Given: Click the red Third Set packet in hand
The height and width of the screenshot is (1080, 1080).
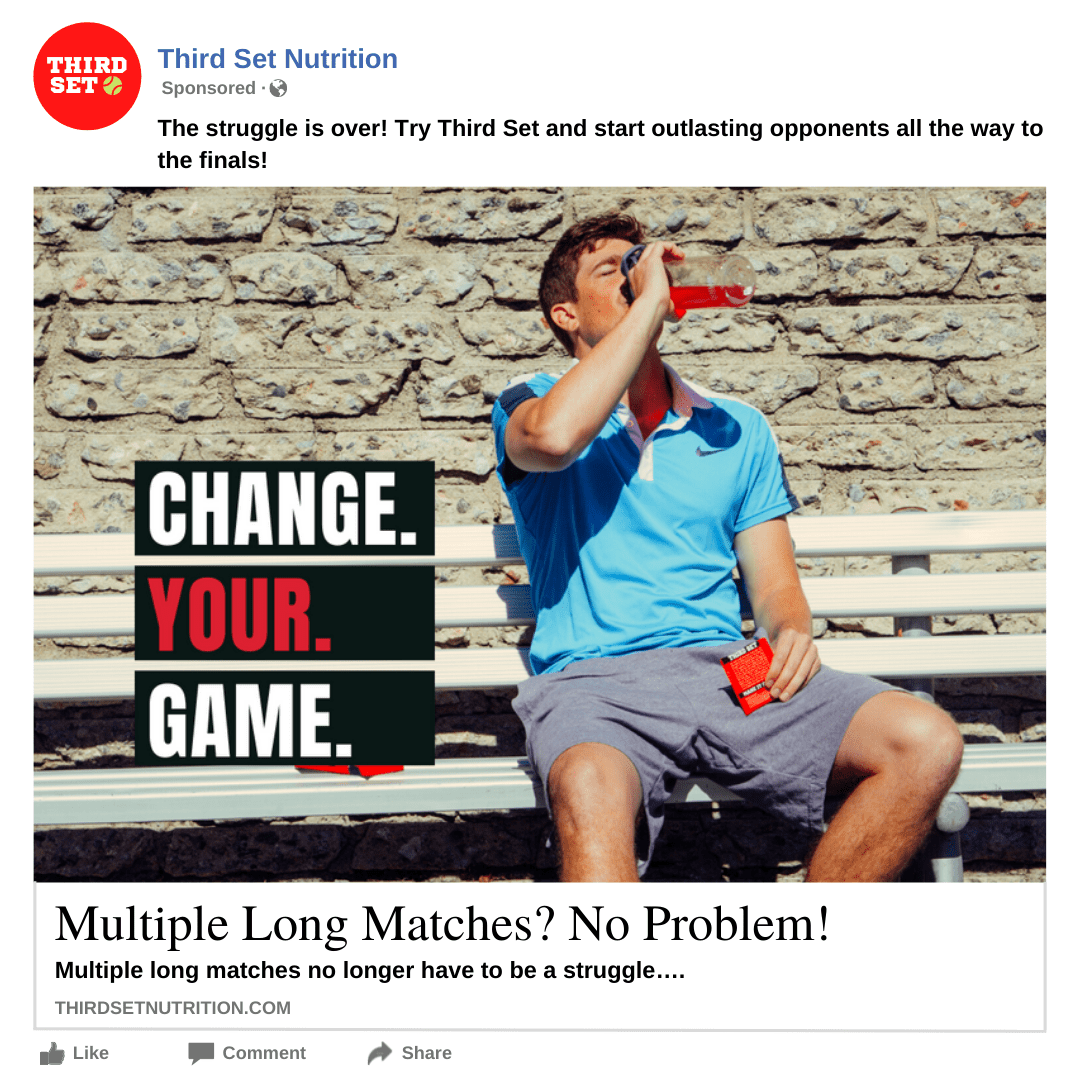Looking at the screenshot, I should [748, 676].
